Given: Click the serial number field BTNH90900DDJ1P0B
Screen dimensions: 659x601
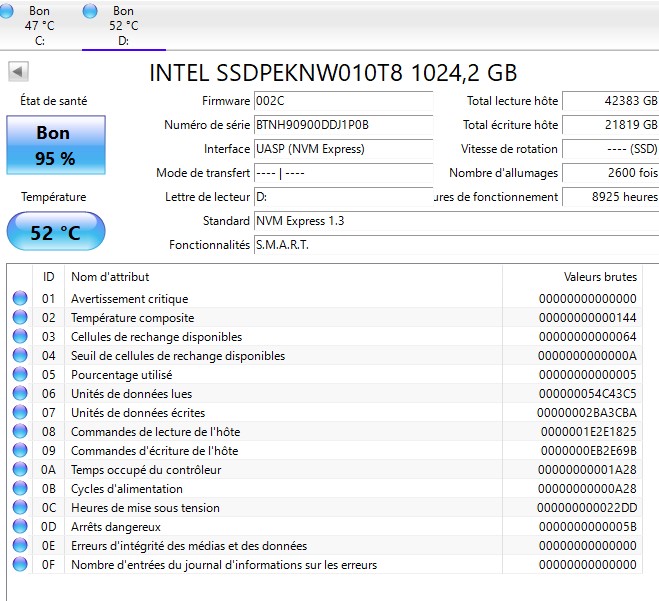Looking at the screenshot, I should (343, 125).
